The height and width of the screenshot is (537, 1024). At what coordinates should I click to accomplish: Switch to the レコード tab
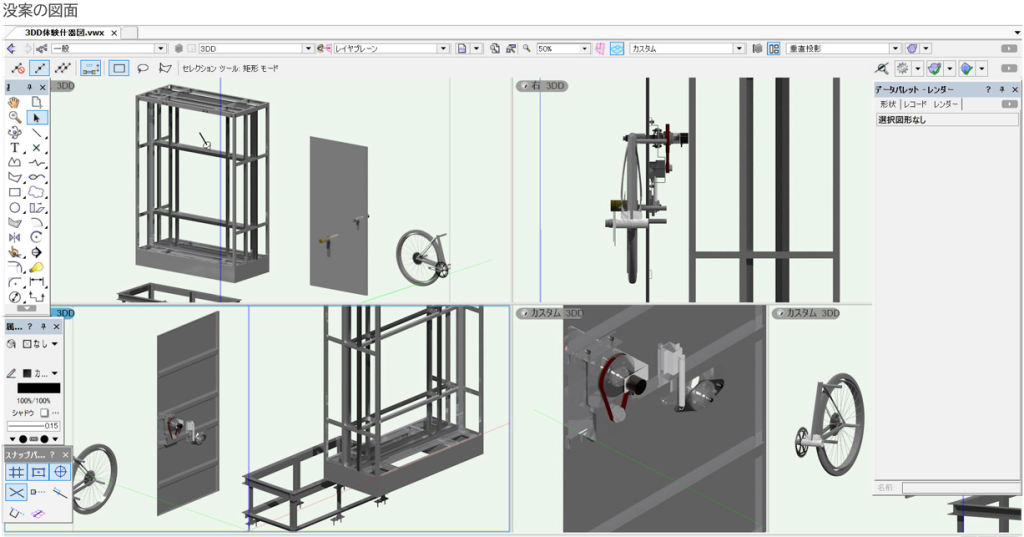tap(915, 104)
